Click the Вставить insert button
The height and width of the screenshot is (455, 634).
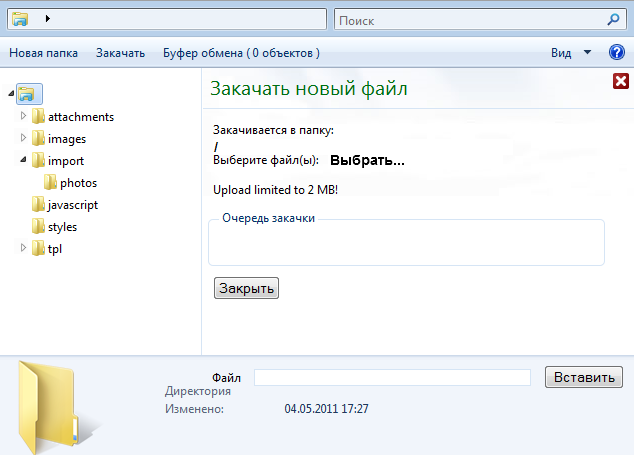584,377
